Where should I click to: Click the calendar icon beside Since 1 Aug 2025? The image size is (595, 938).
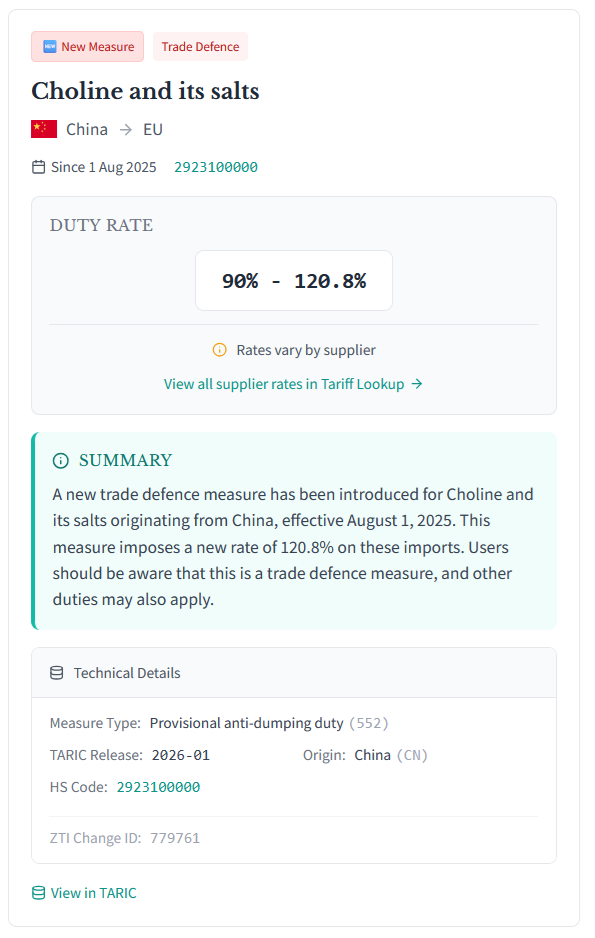pos(36,167)
